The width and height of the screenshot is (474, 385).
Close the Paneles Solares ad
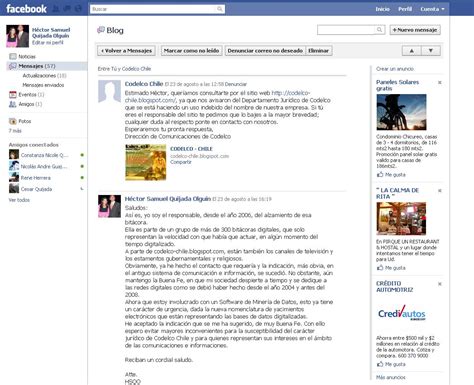pos(440,82)
